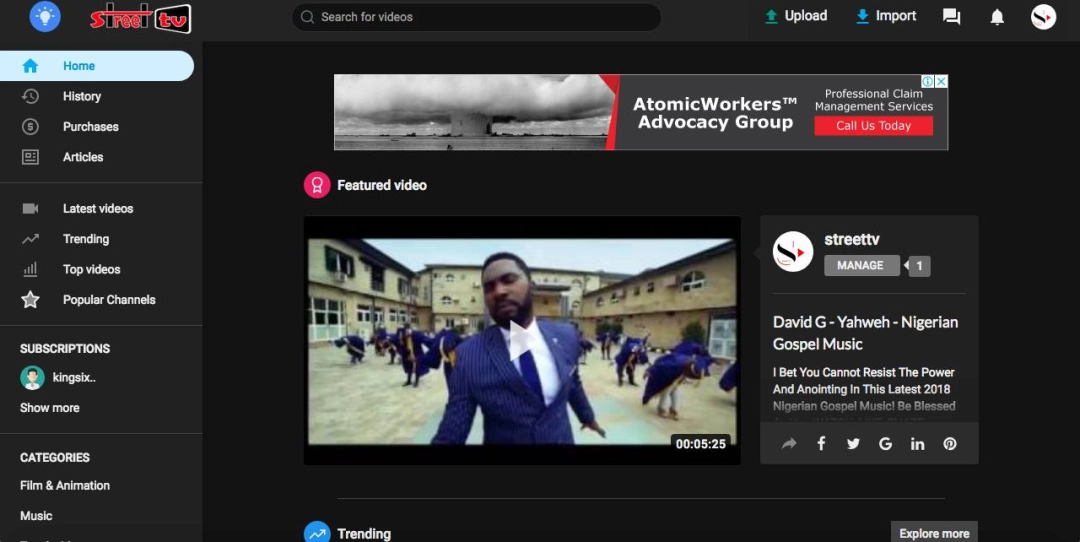This screenshot has height=542, width=1080.
Task: Open the Import video option
Action: click(886, 16)
